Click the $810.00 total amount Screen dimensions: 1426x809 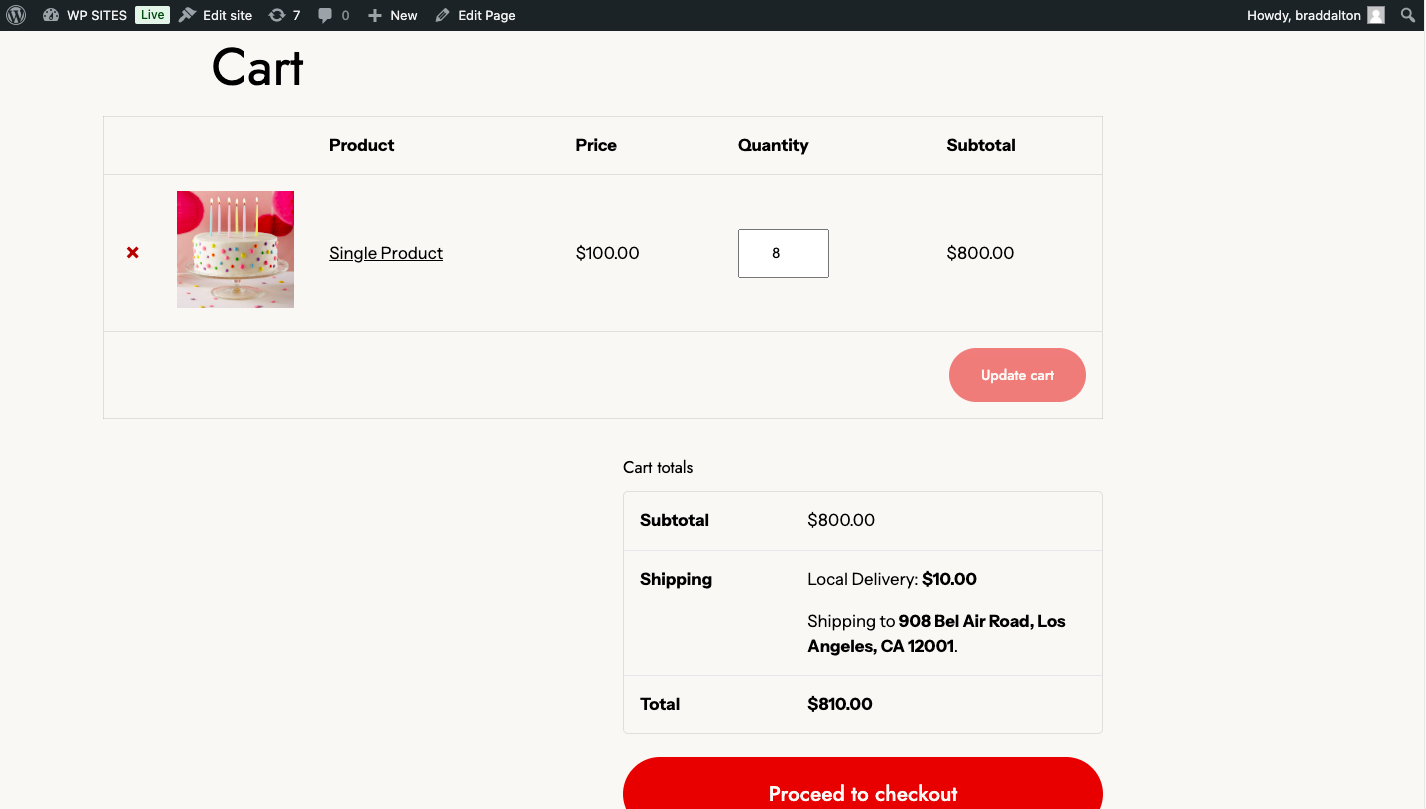tap(839, 704)
